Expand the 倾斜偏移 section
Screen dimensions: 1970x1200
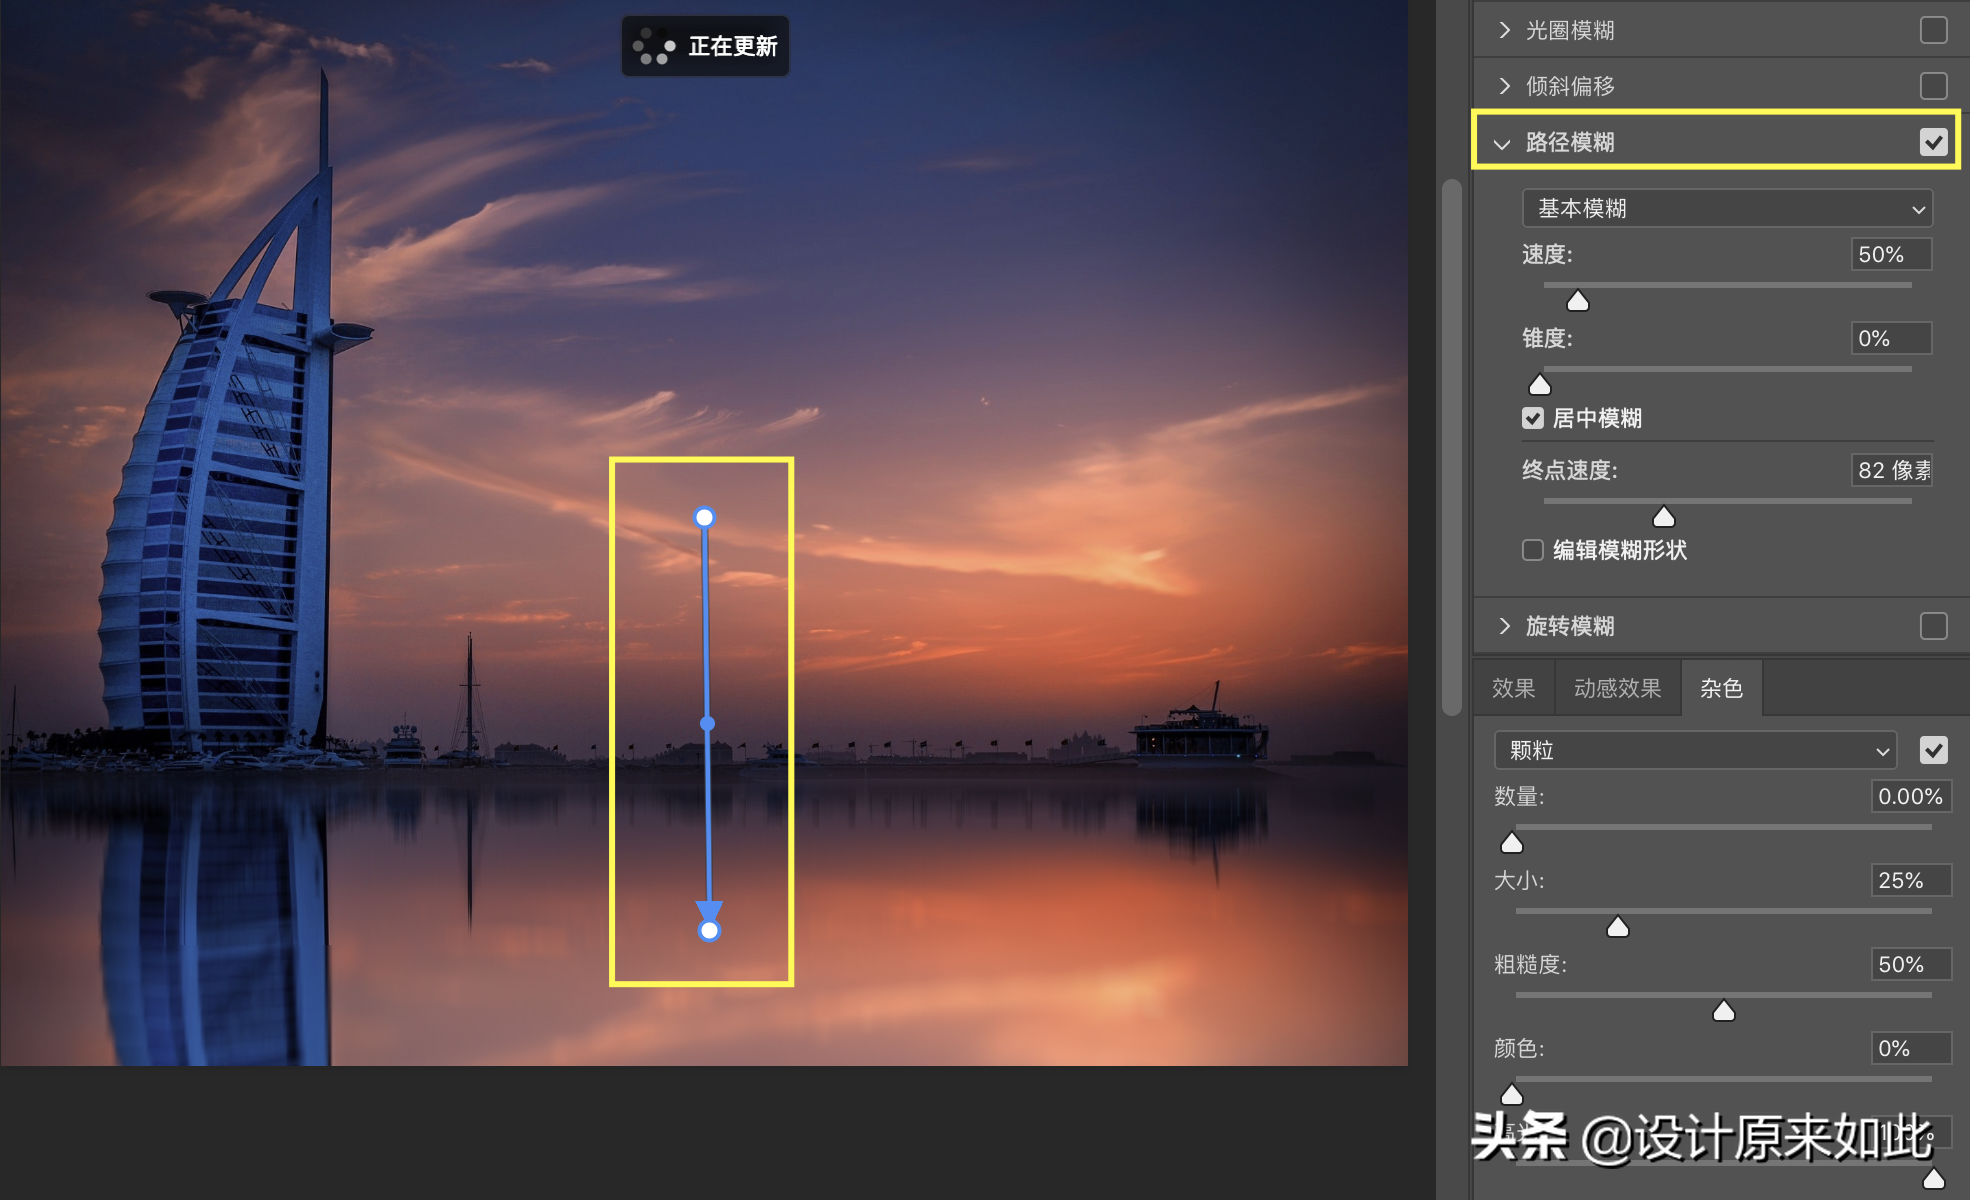(x=1504, y=86)
